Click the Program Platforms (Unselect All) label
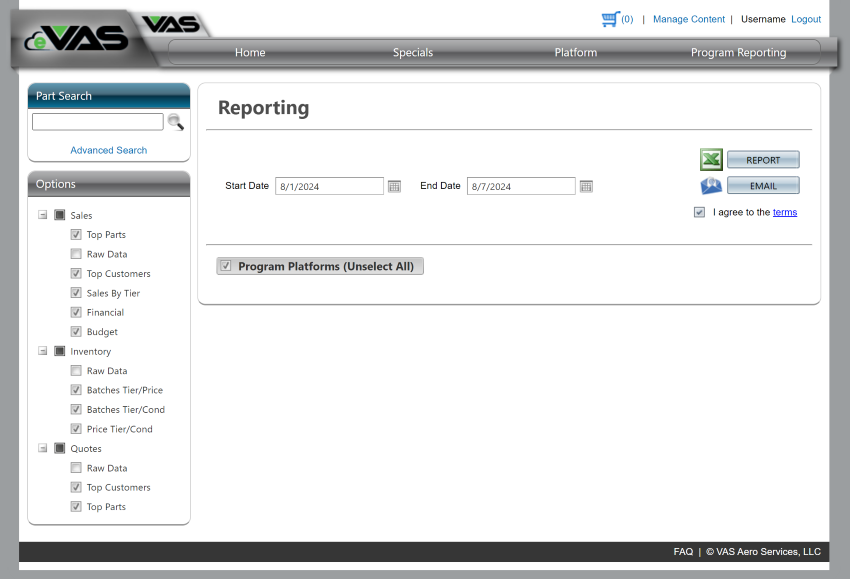This screenshot has width=850, height=579. (x=326, y=266)
